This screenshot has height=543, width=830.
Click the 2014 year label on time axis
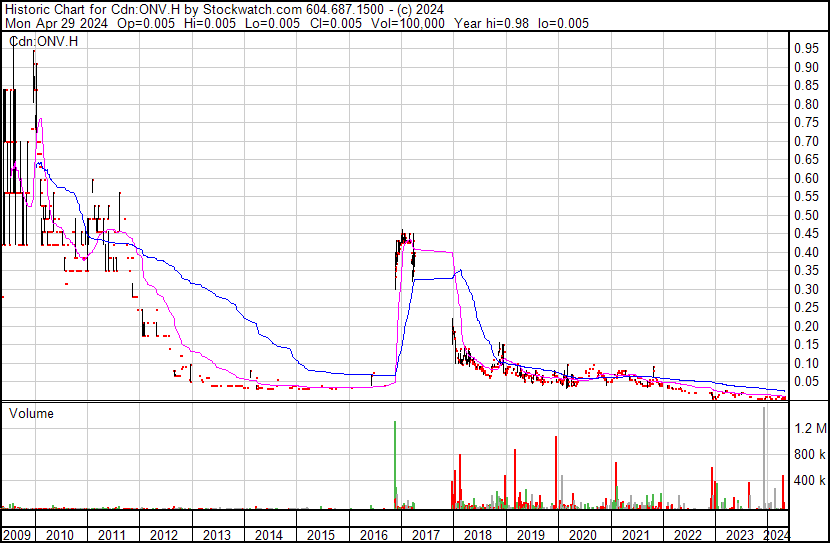click(269, 535)
